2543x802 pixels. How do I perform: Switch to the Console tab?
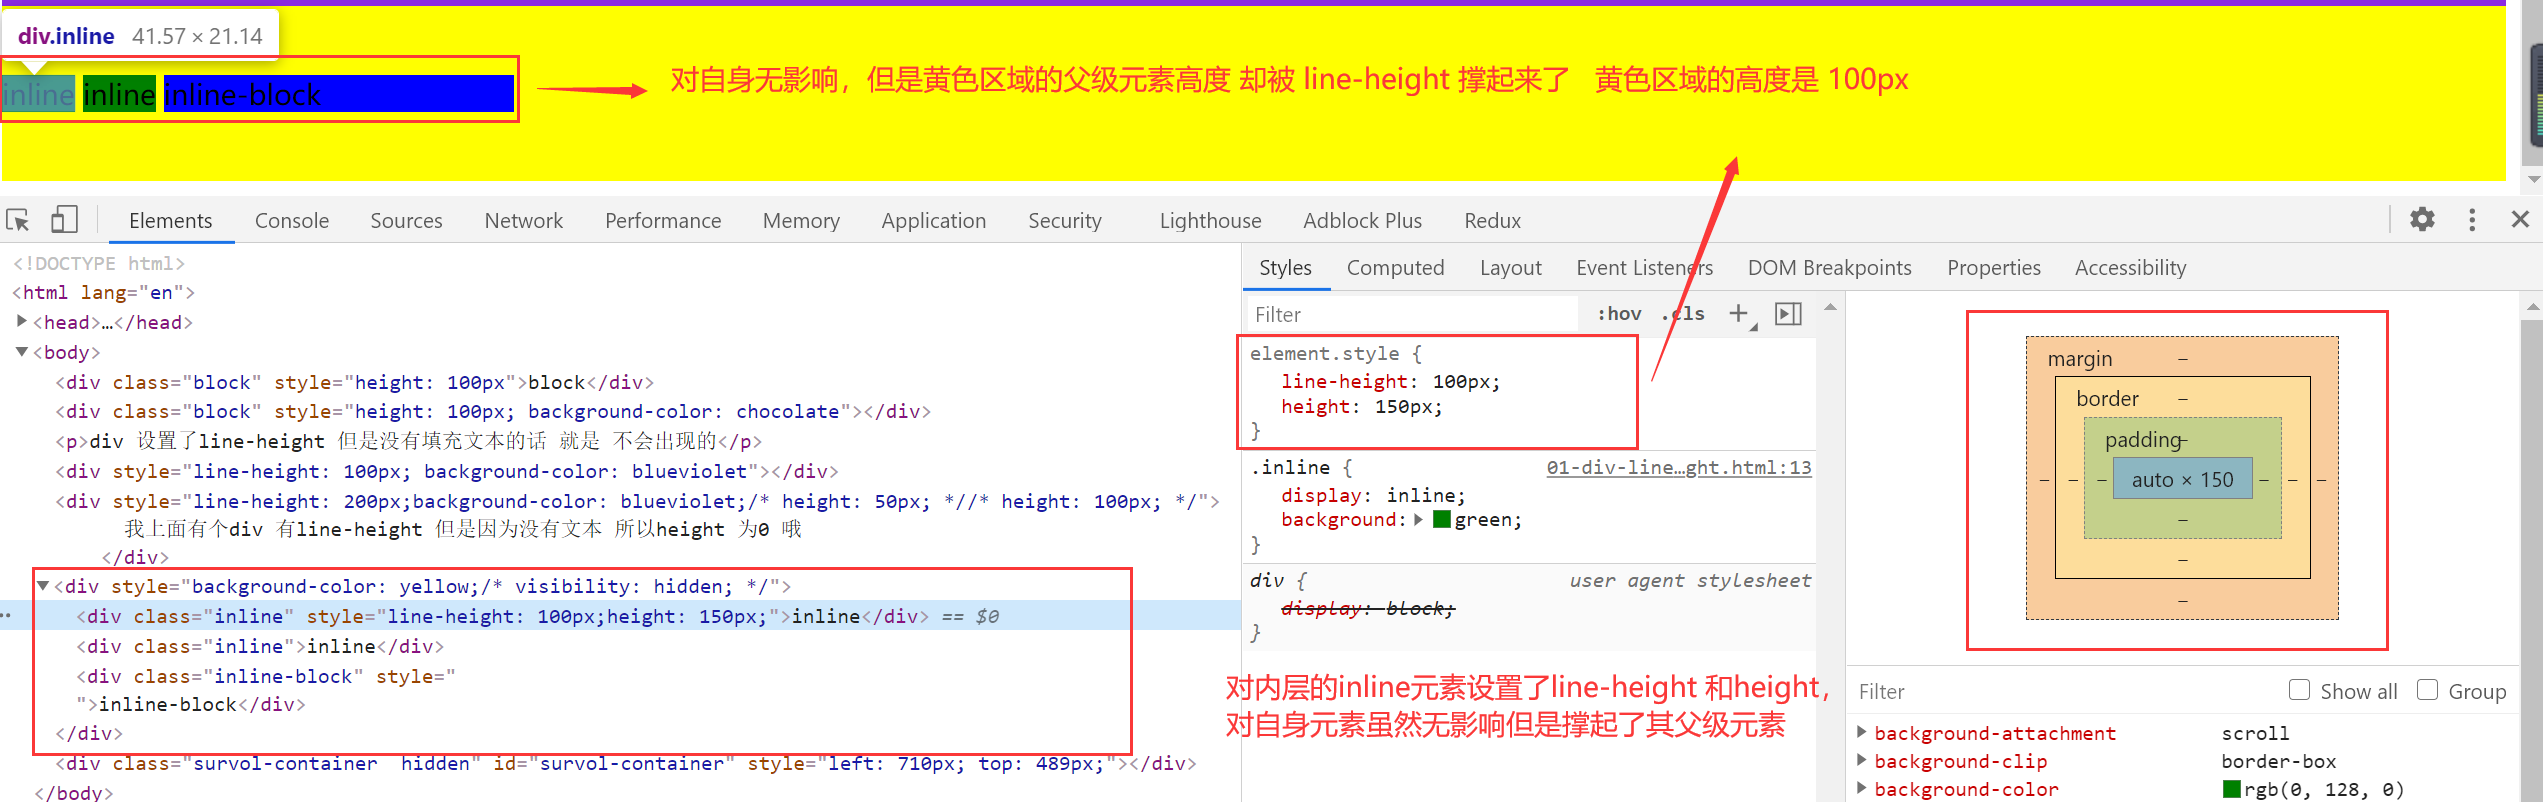(x=291, y=221)
